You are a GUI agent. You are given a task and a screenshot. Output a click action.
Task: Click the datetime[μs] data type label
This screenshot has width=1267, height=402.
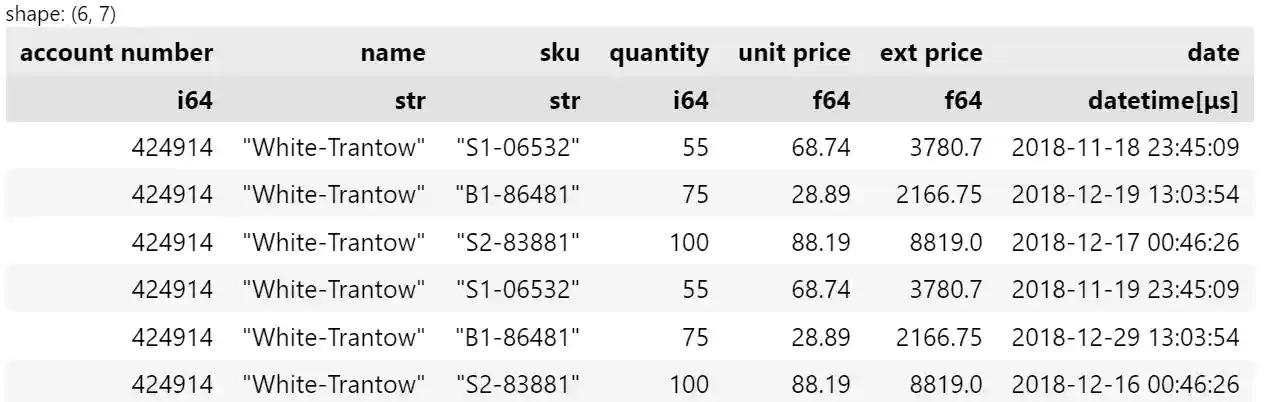click(x=1163, y=100)
